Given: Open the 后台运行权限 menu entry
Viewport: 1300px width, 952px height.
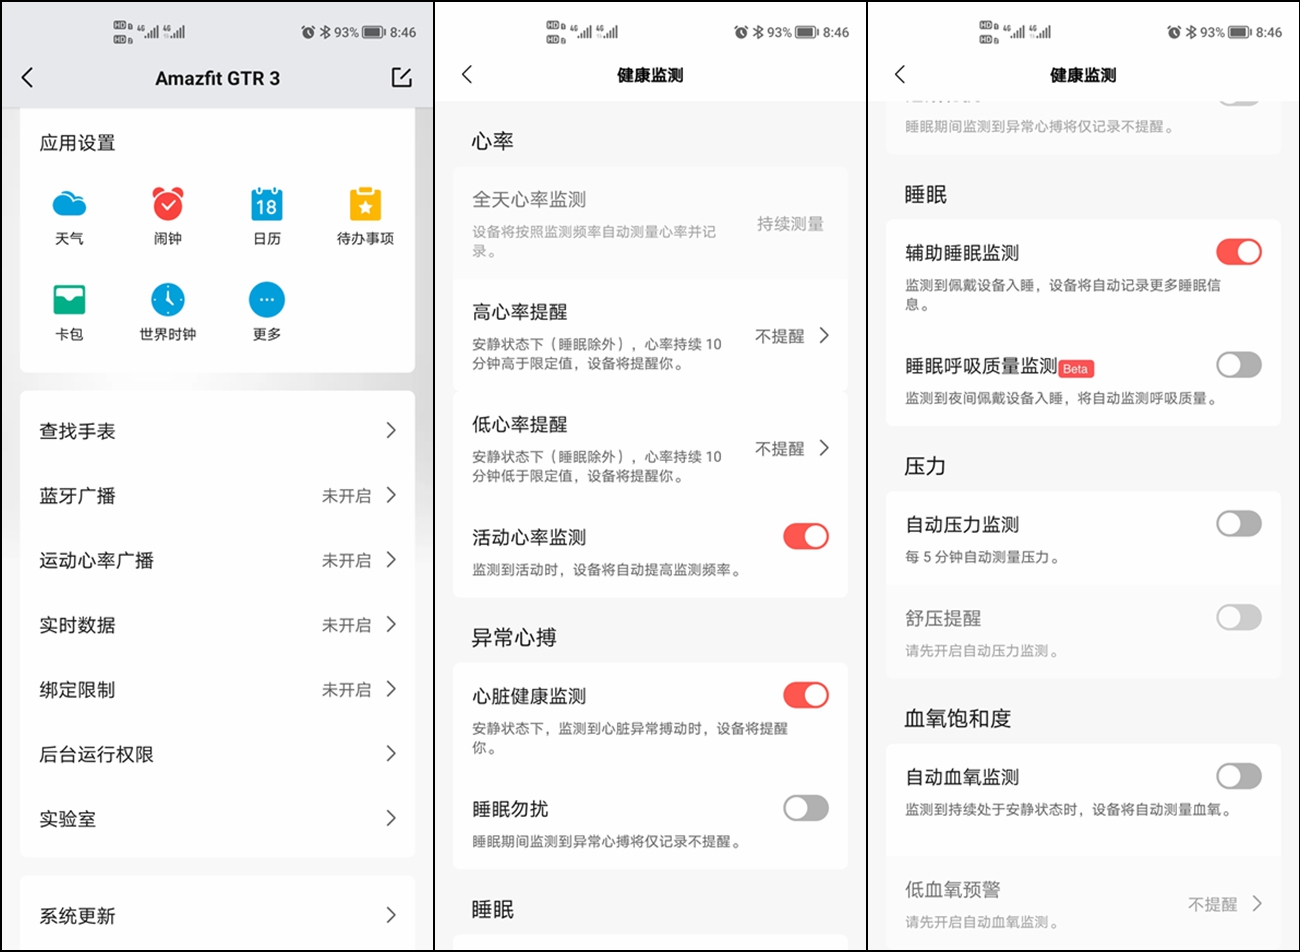Looking at the screenshot, I should (217, 754).
